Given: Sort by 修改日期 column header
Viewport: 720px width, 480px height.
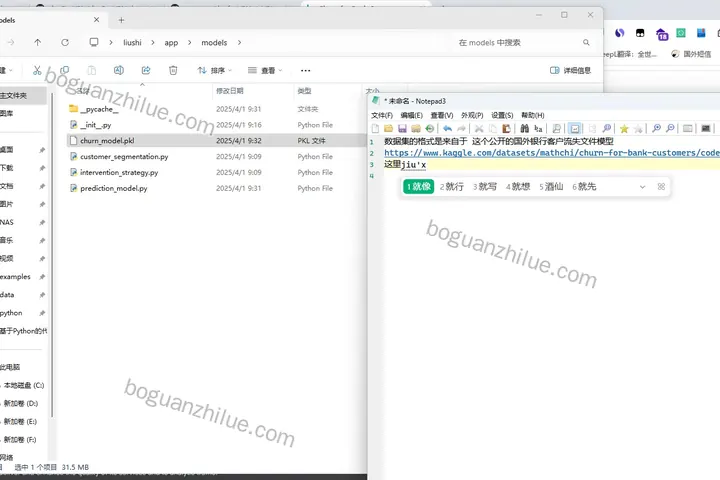Looking at the screenshot, I should [230, 91].
